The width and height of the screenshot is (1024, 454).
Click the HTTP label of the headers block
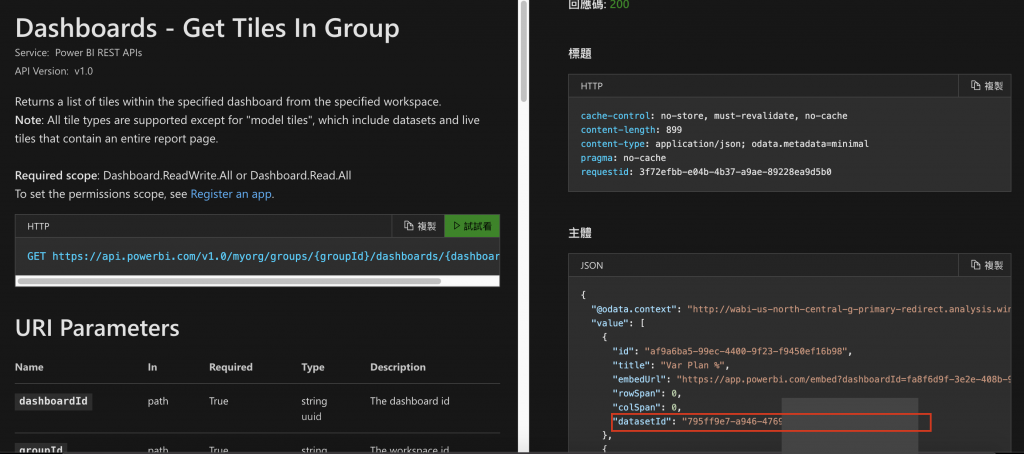point(592,86)
